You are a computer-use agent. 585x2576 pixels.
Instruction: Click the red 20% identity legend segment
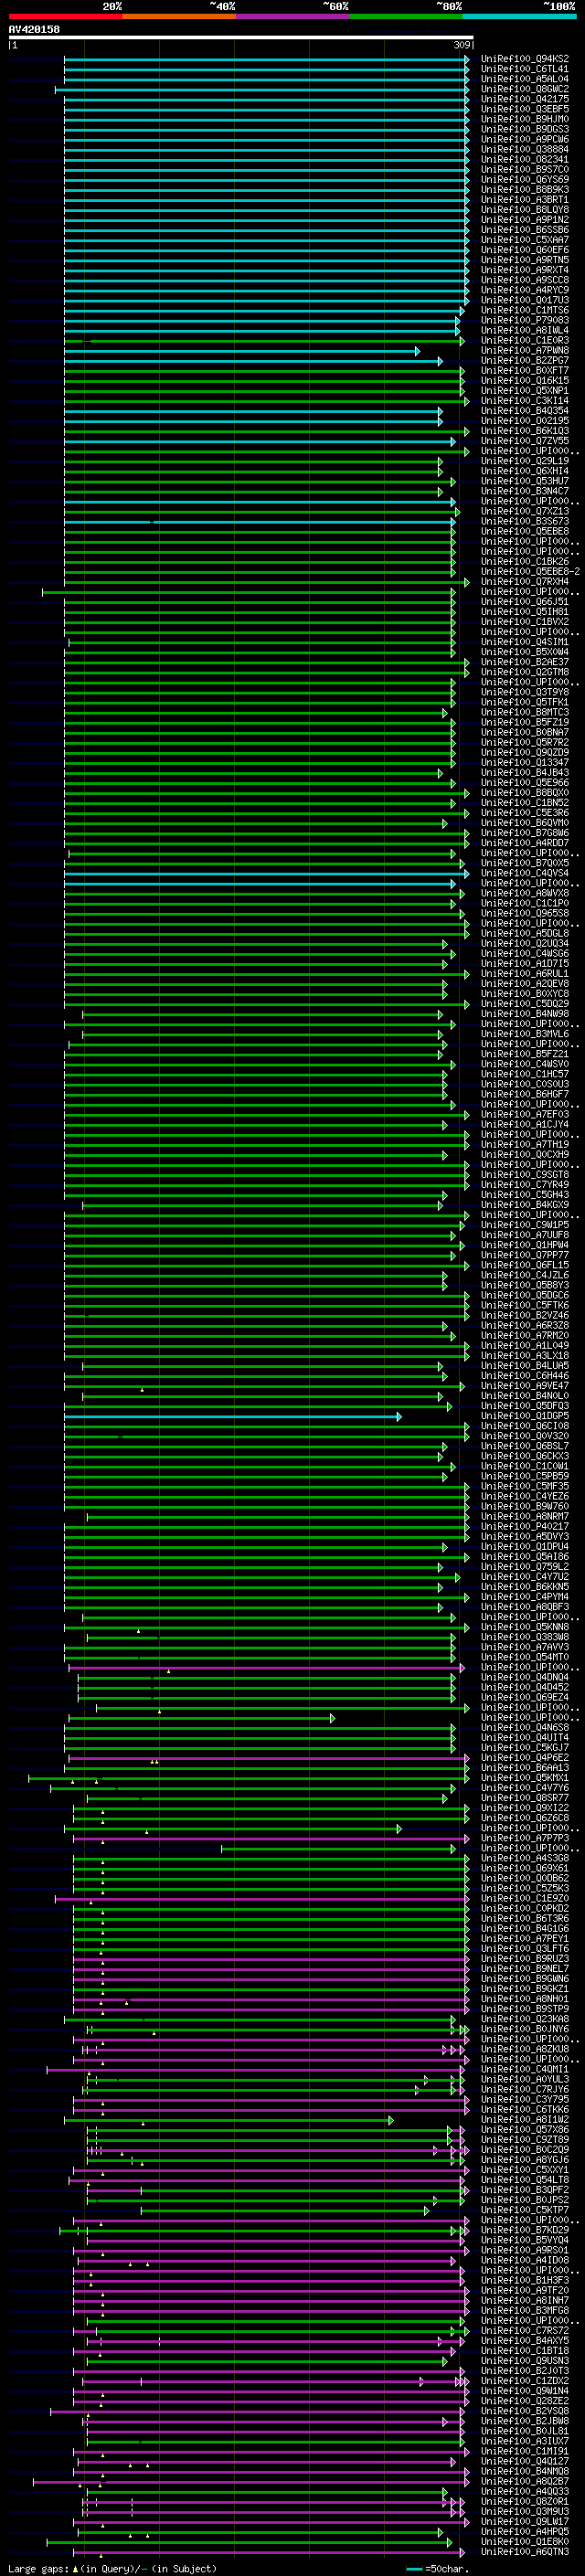coord(66,16)
